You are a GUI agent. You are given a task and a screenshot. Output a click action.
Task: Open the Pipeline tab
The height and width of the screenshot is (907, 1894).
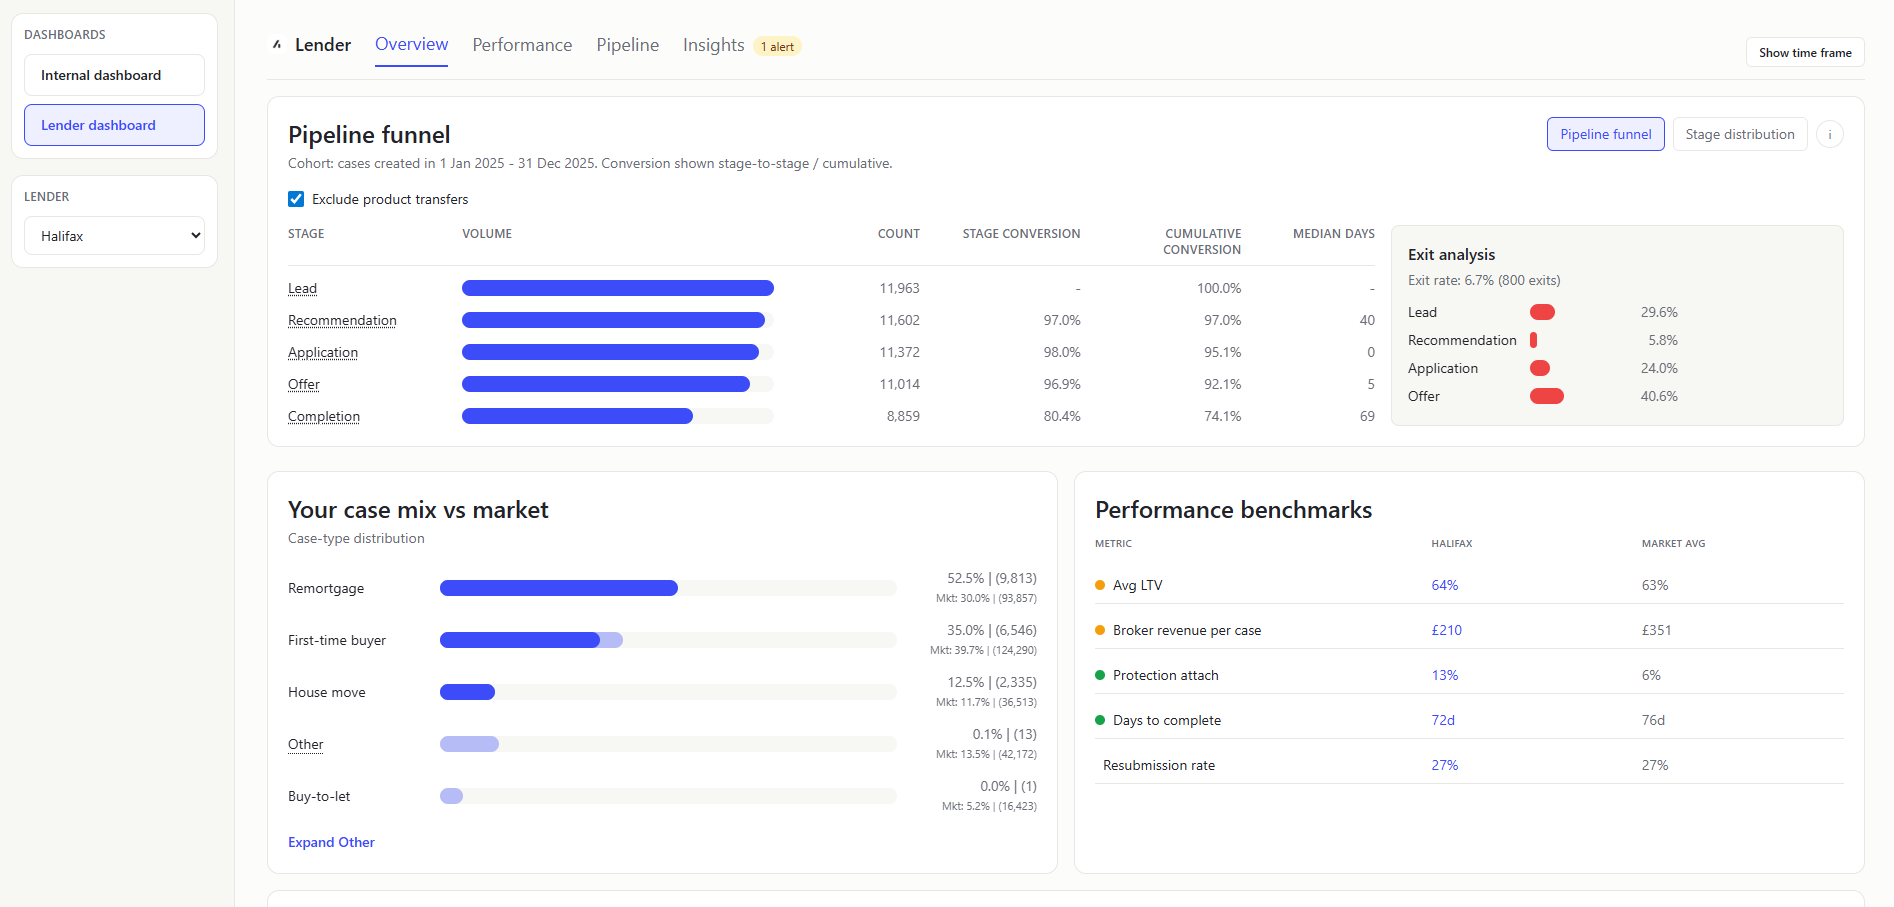pos(627,45)
